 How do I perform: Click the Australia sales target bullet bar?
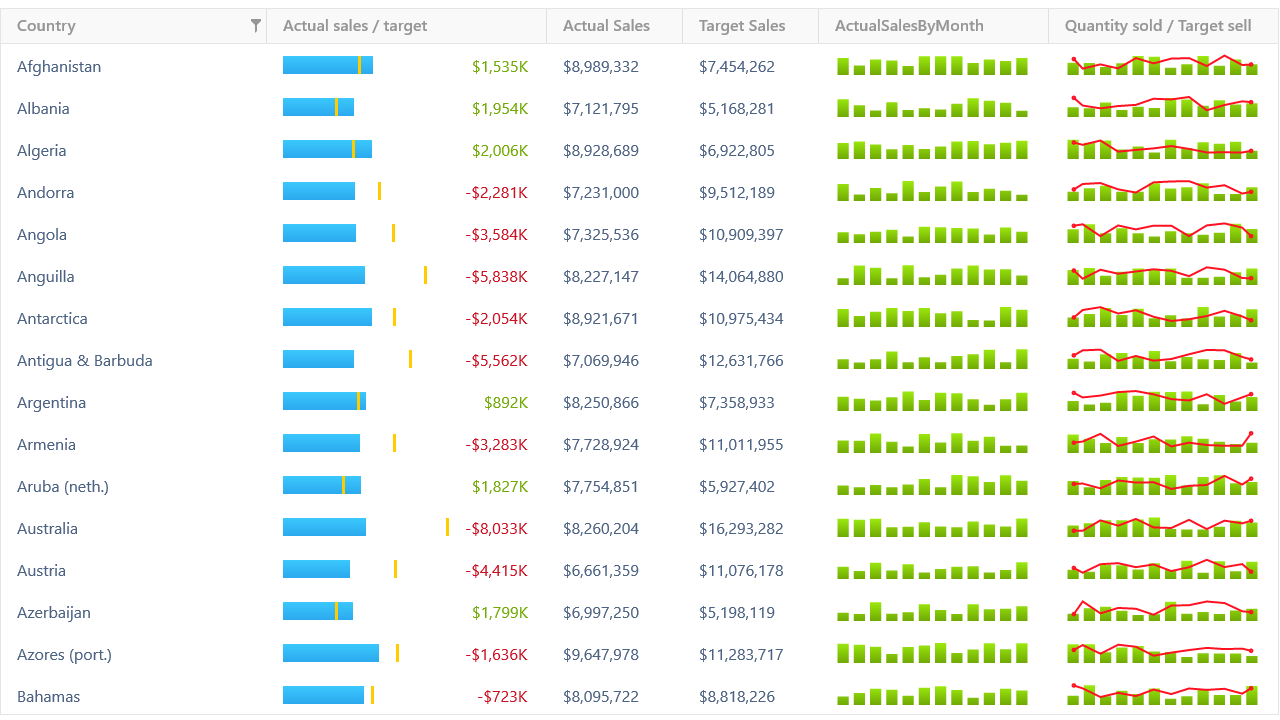[x=325, y=527]
